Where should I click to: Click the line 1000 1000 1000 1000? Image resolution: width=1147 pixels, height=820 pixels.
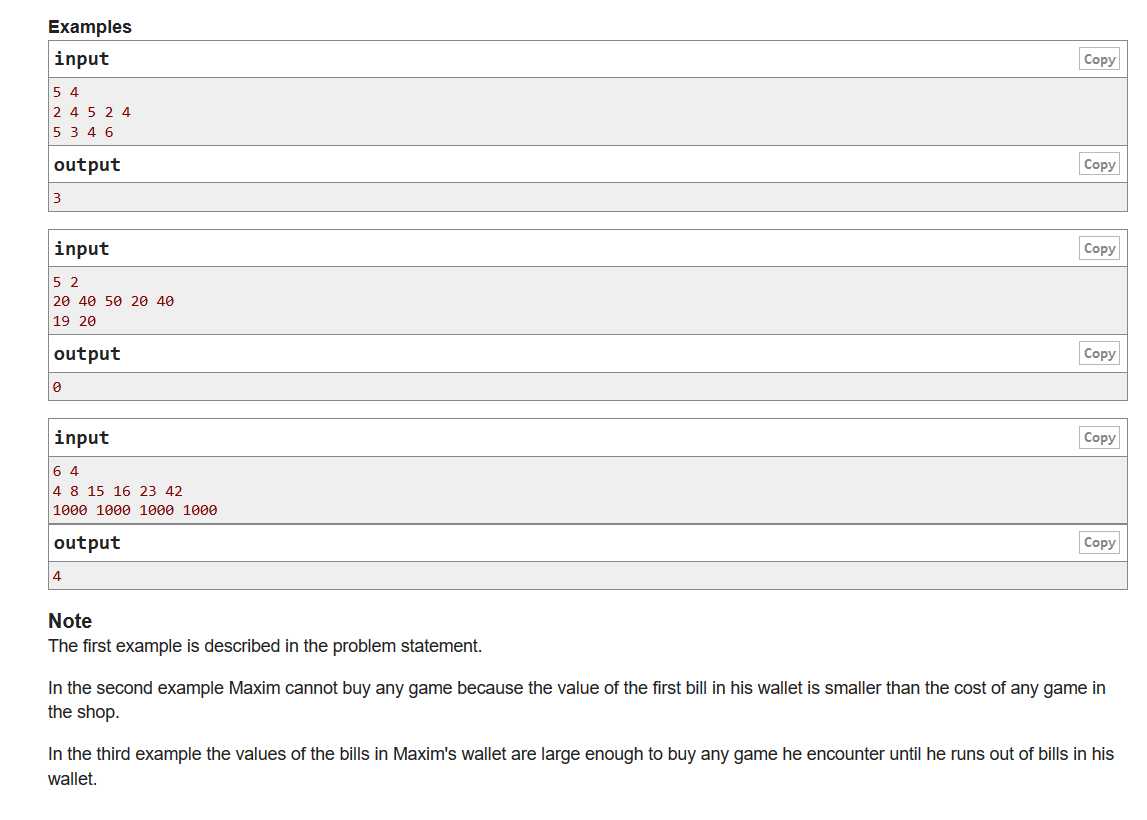(135, 511)
